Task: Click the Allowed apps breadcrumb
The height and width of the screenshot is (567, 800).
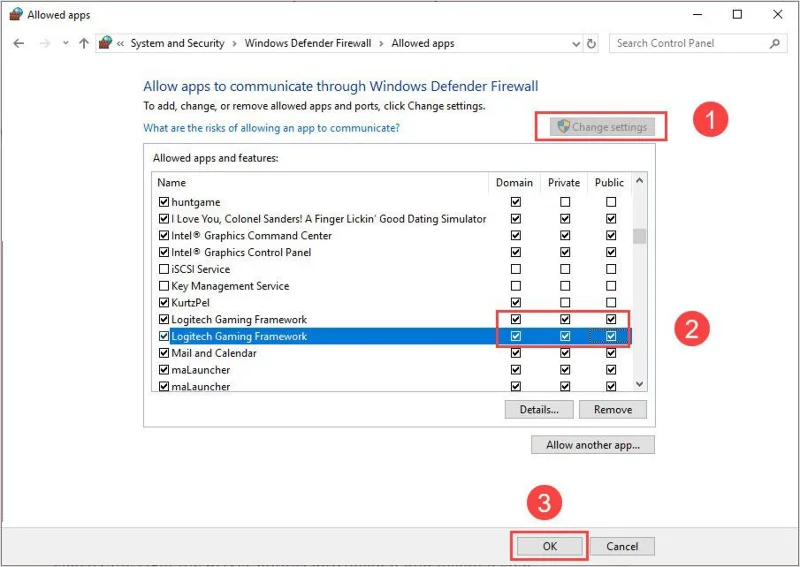Action: coord(423,43)
